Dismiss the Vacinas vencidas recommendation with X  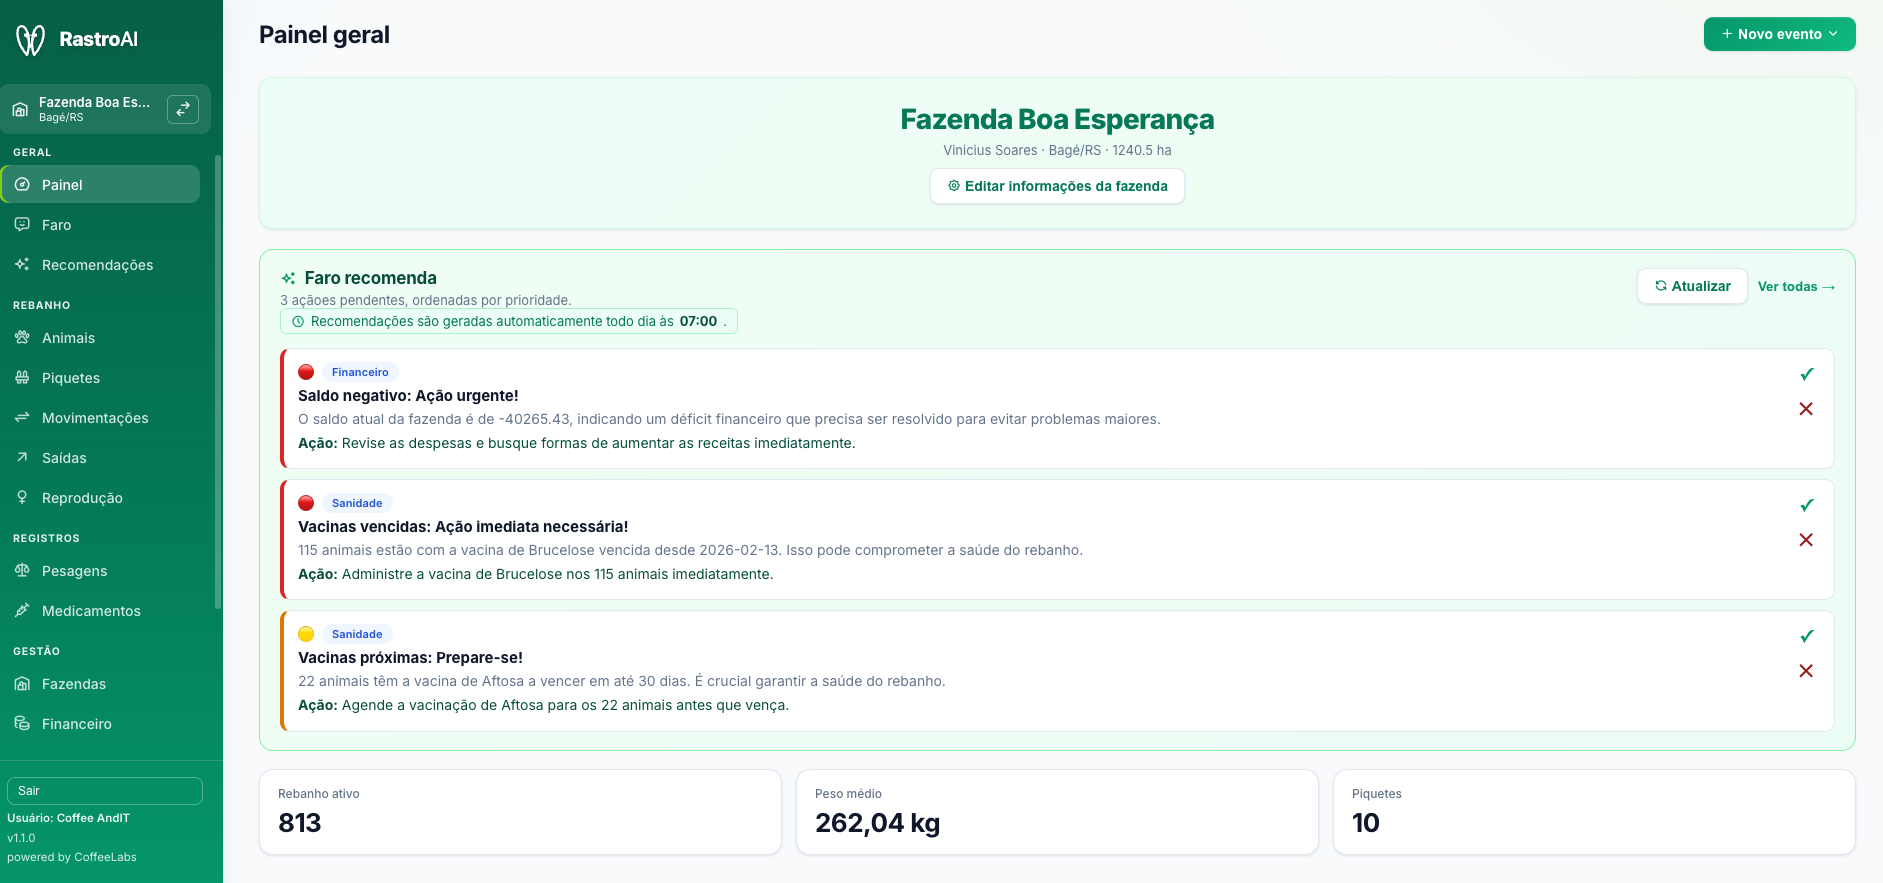click(1806, 540)
